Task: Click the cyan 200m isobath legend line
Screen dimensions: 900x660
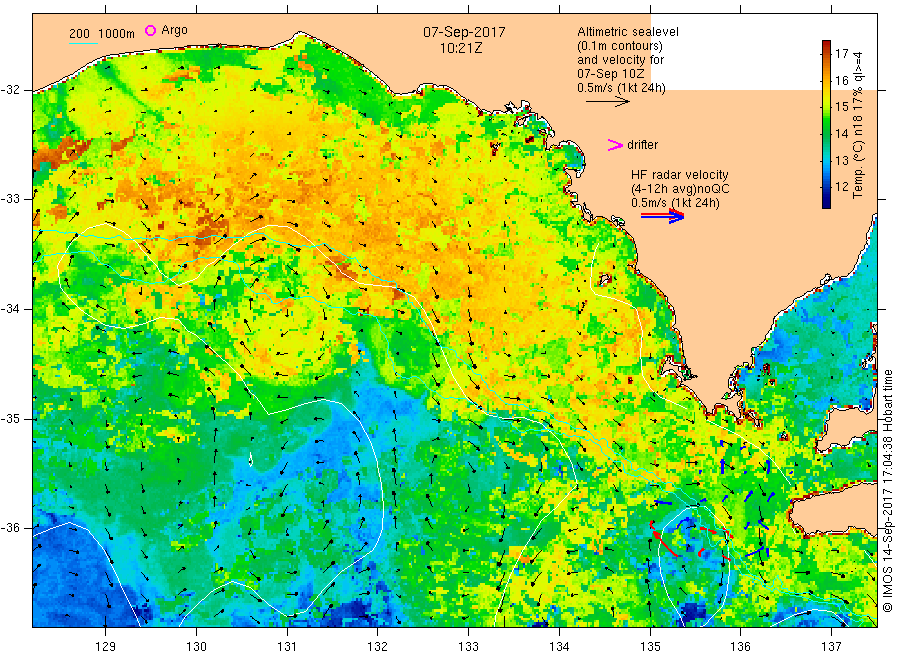Action: tap(83, 43)
